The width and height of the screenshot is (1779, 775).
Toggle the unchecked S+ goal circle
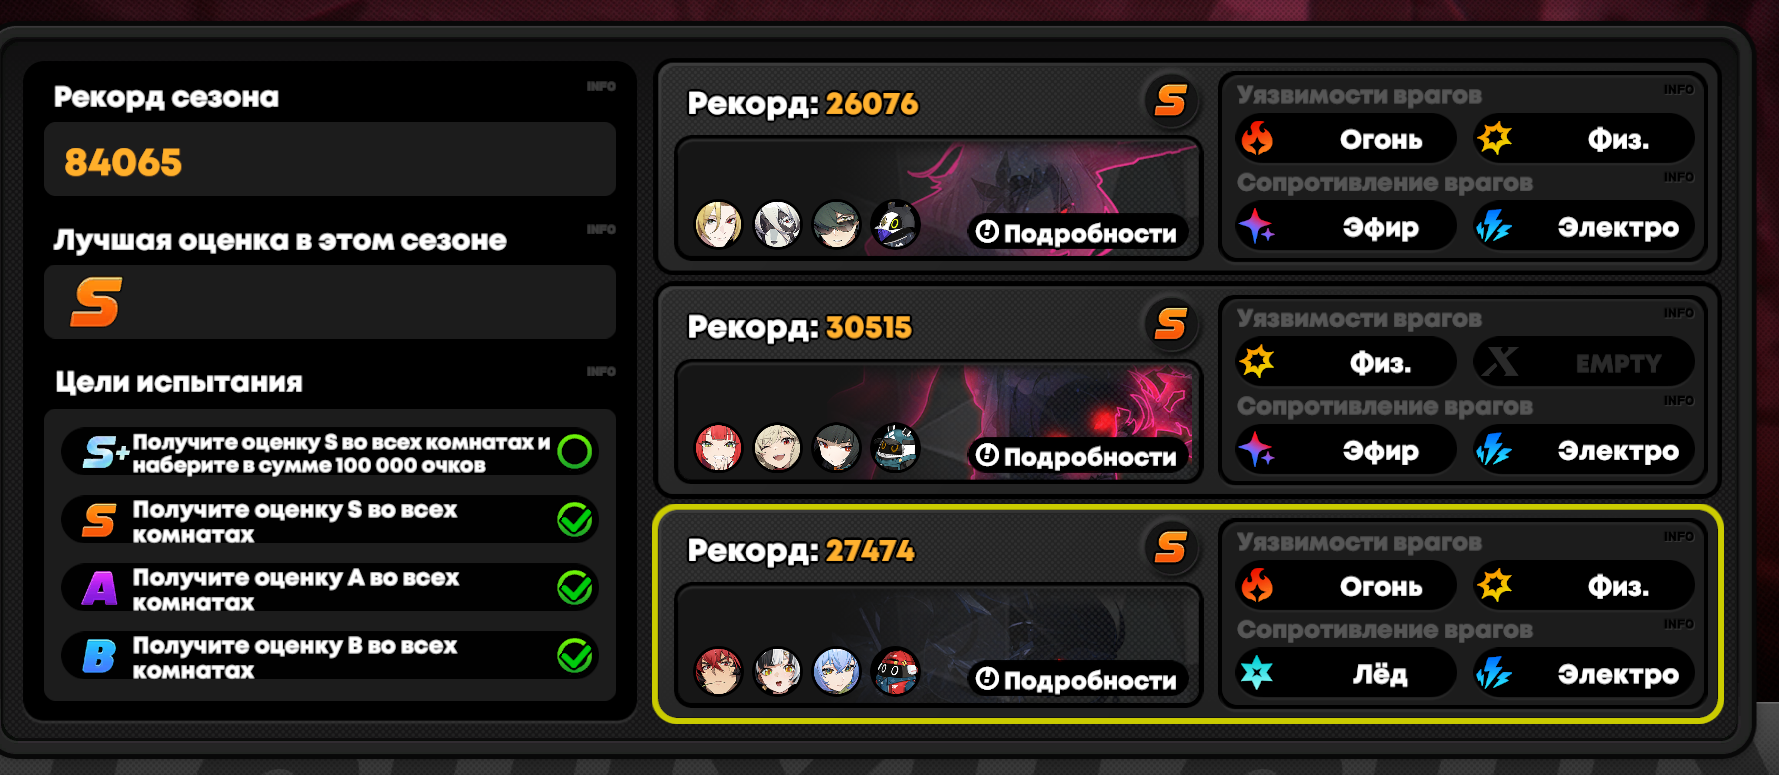(x=575, y=452)
